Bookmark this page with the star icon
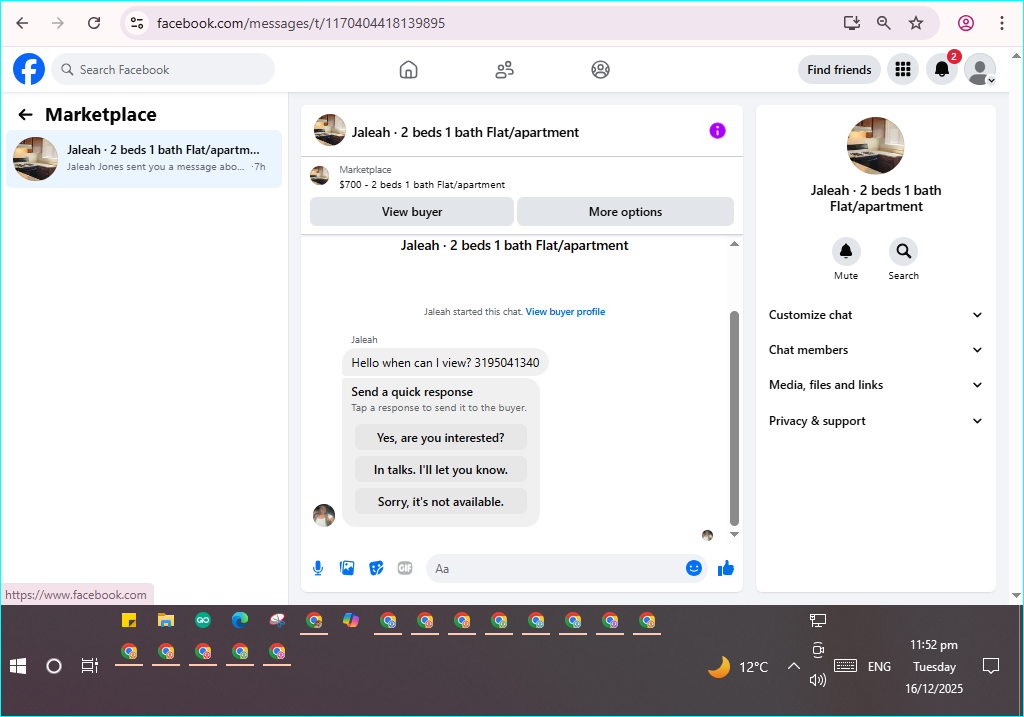 [x=916, y=24]
